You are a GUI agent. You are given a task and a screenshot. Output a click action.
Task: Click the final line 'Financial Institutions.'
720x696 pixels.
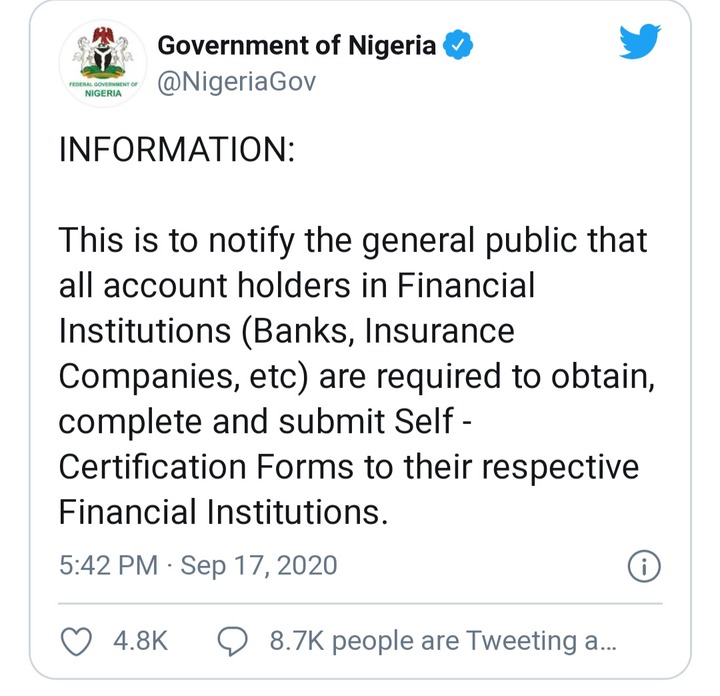222,511
